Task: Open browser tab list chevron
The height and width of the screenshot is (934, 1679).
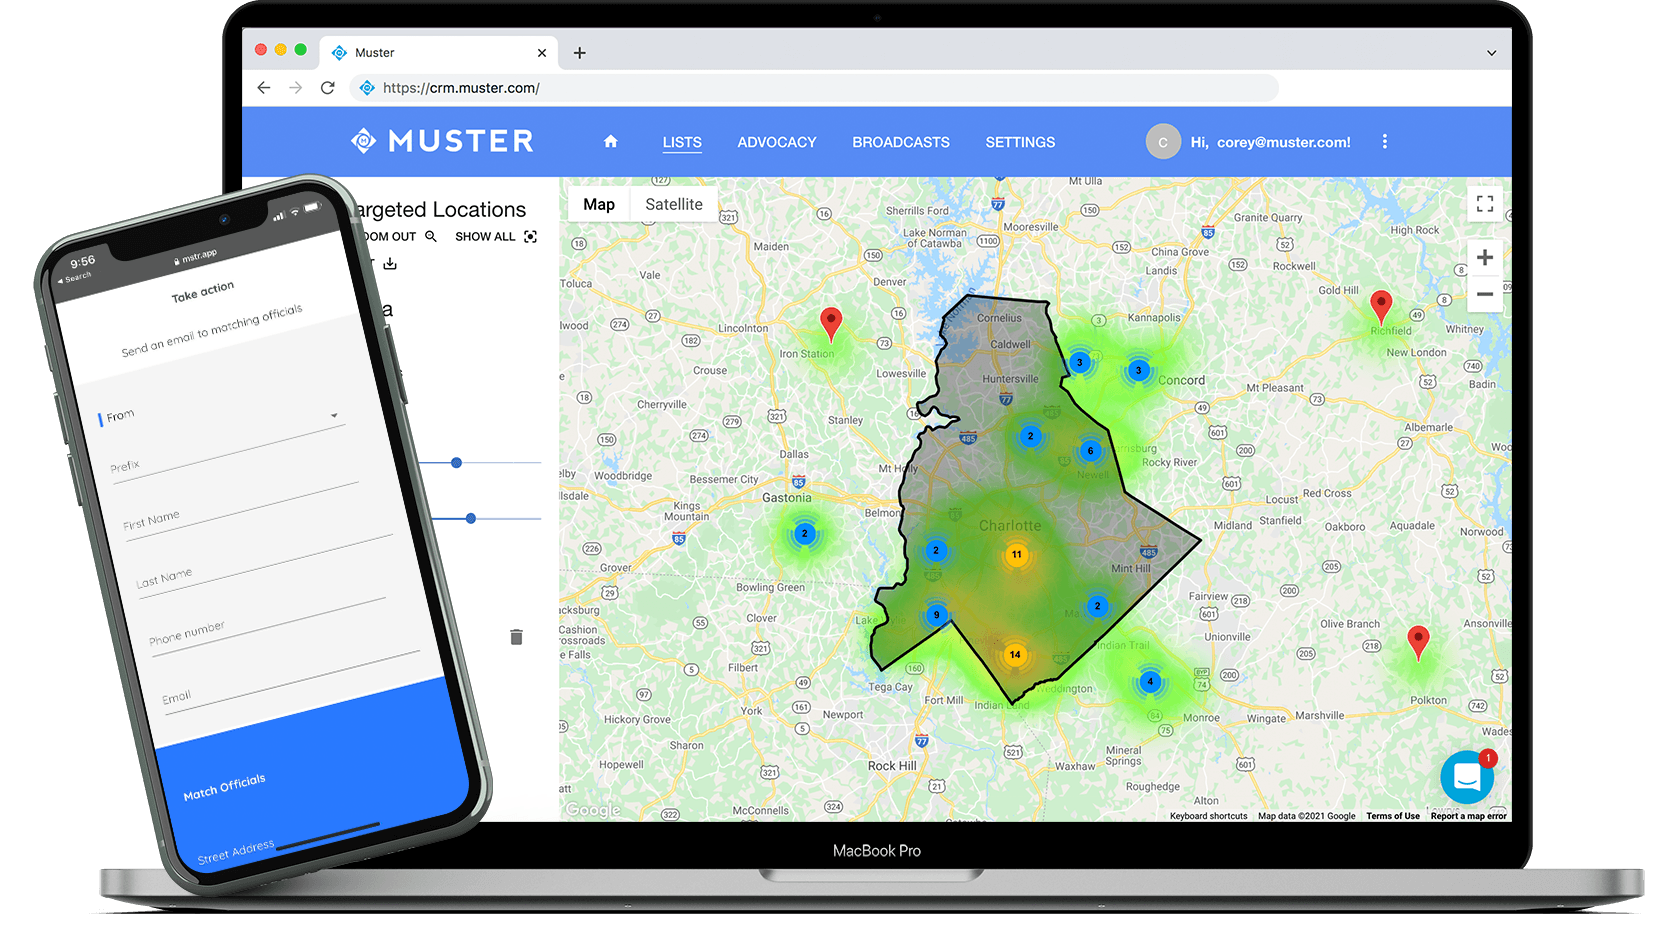Action: [x=1491, y=53]
